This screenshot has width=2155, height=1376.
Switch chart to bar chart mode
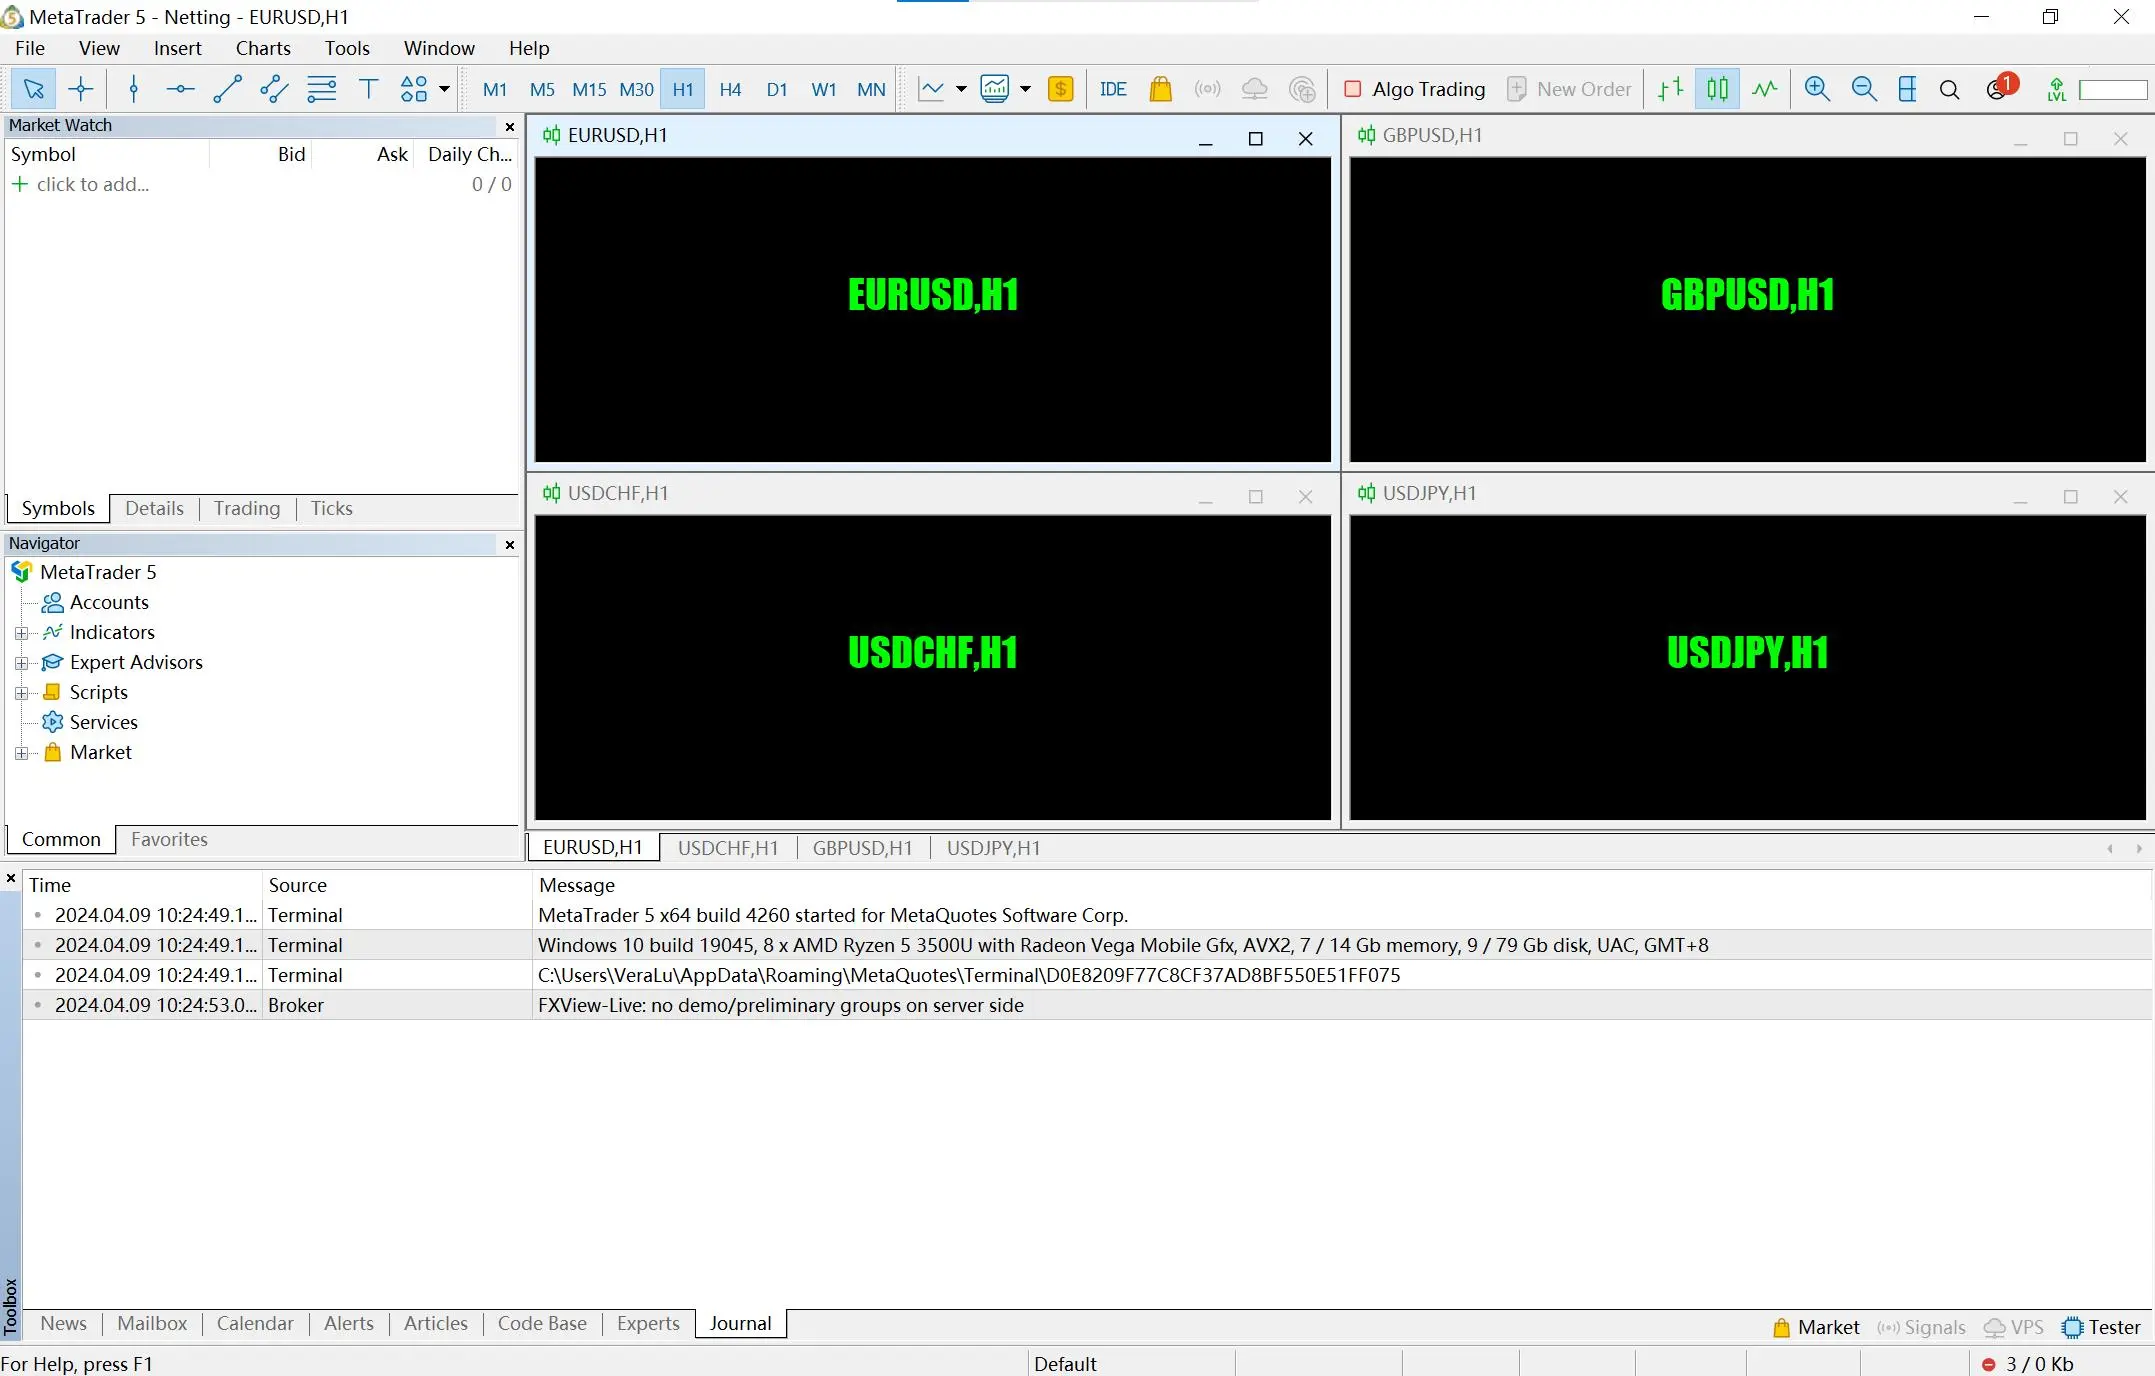point(1670,89)
